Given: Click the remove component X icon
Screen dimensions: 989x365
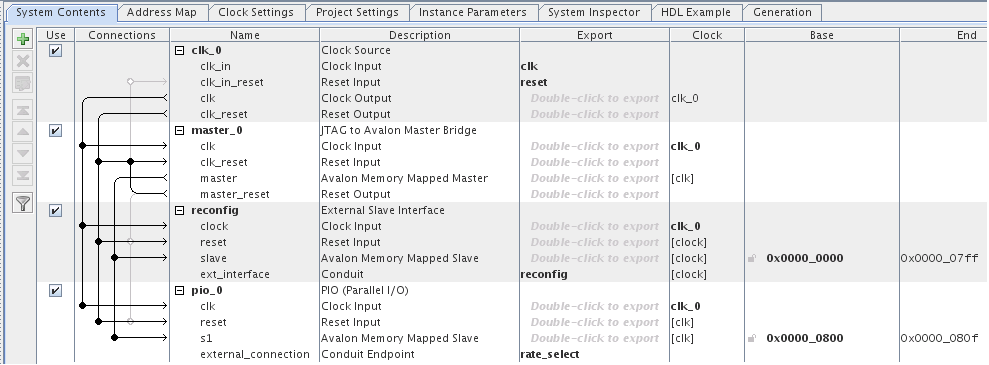Looking at the screenshot, I should (x=23, y=61).
